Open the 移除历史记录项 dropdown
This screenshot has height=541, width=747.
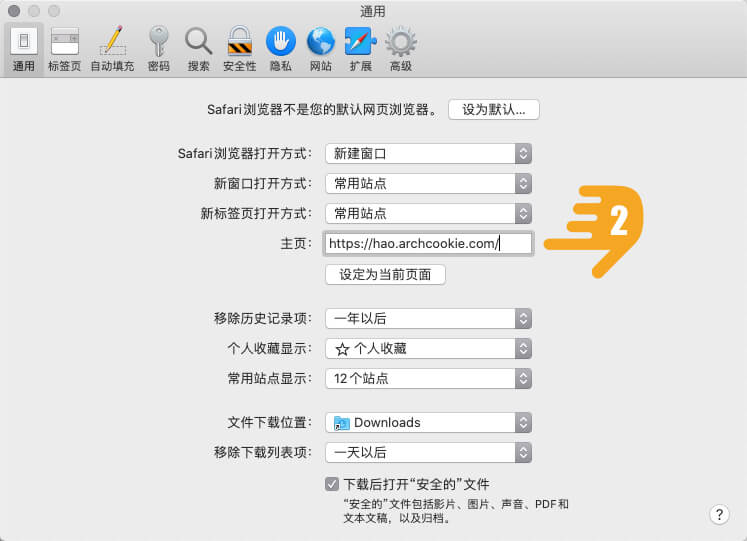pos(428,319)
